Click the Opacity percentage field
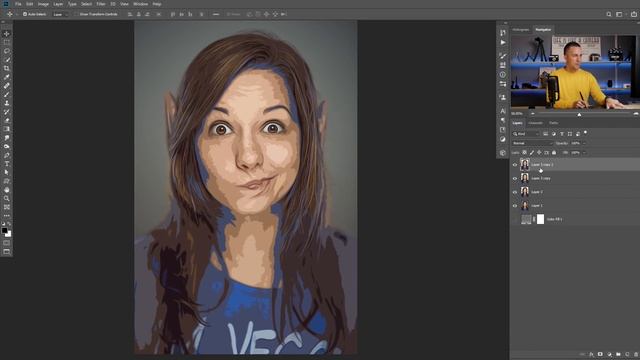 tap(576, 143)
